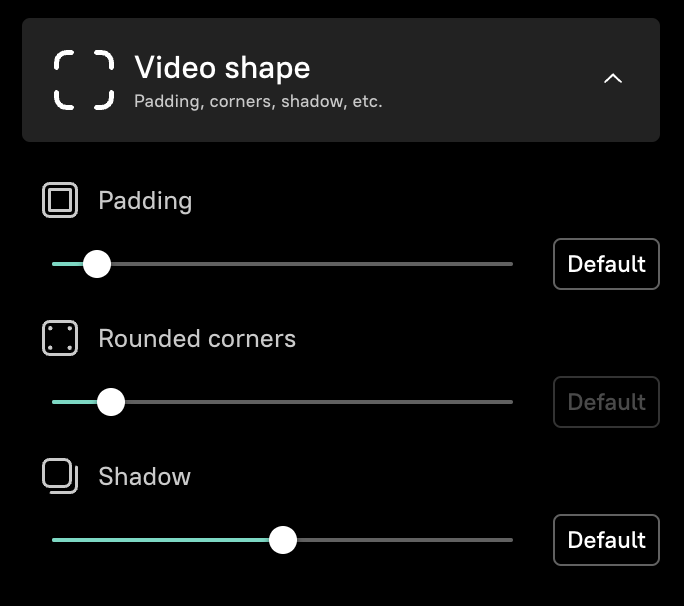Click the Shadow label text
Screen dimensions: 684x606
click(144, 477)
